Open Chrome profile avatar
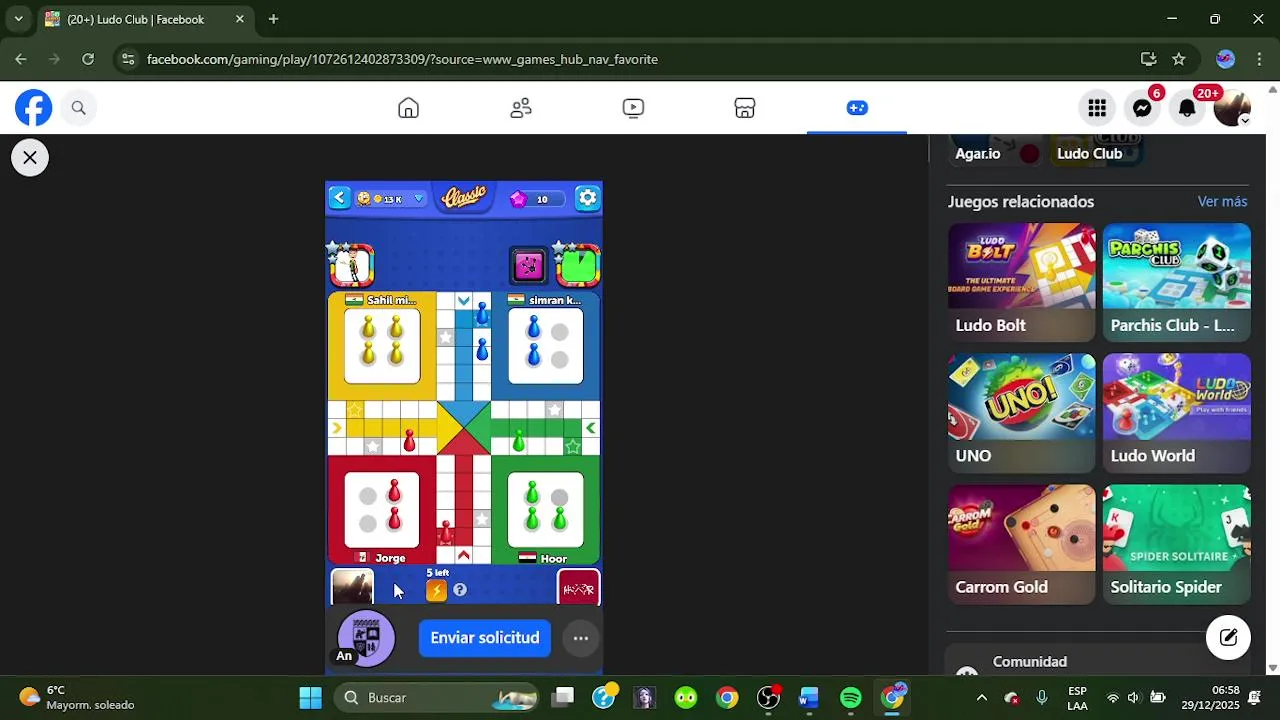The image size is (1280, 720). tap(1226, 59)
